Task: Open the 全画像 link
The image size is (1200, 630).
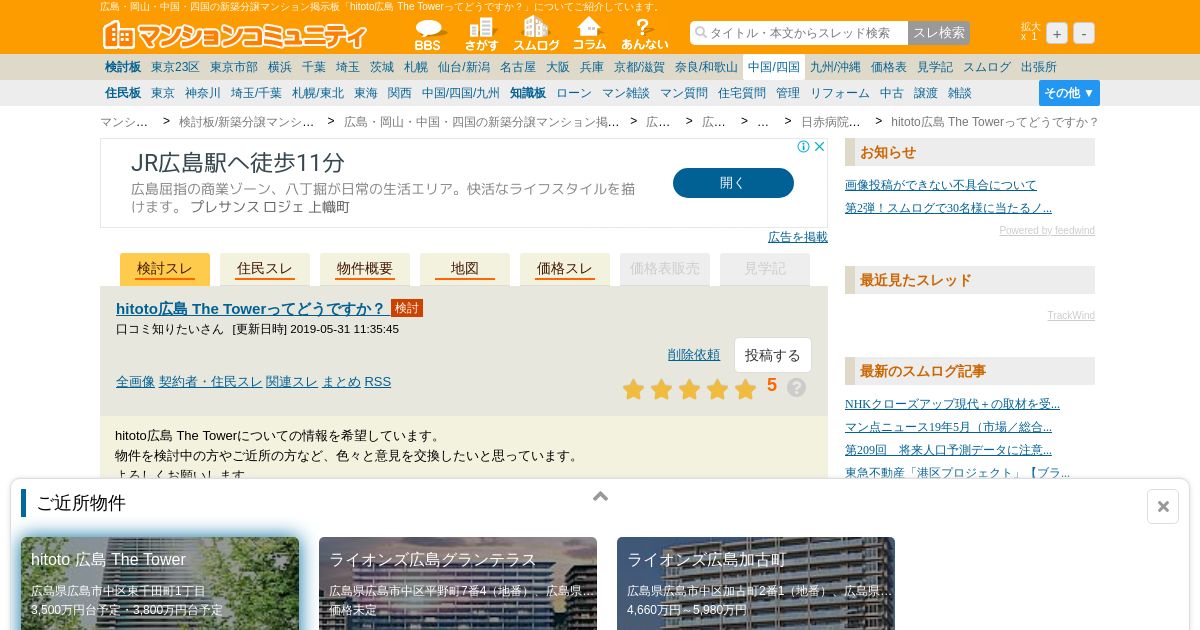Action: (135, 381)
